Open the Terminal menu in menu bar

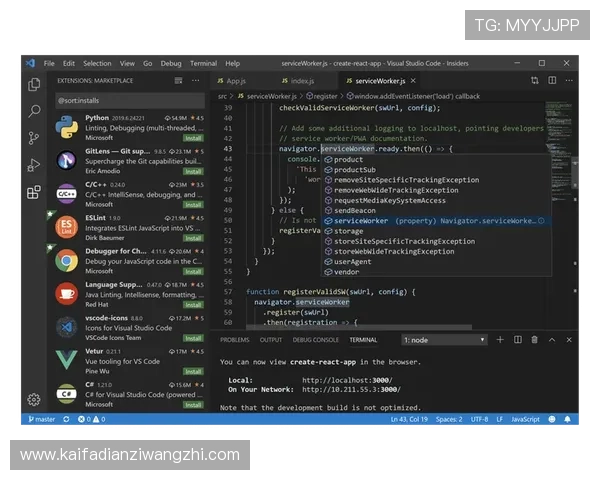click(203, 63)
